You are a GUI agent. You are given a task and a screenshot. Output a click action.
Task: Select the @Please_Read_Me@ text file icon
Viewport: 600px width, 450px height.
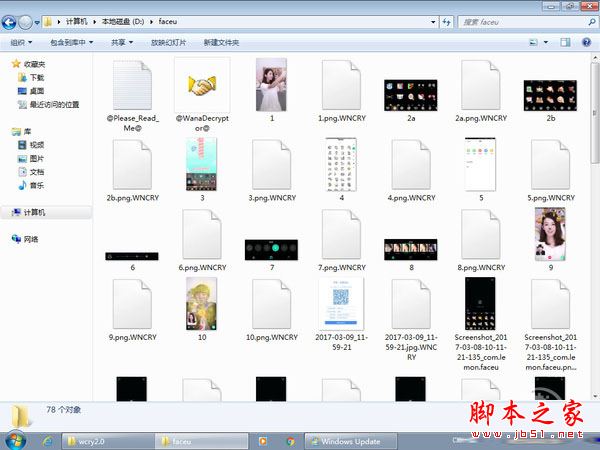[x=132, y=85]
